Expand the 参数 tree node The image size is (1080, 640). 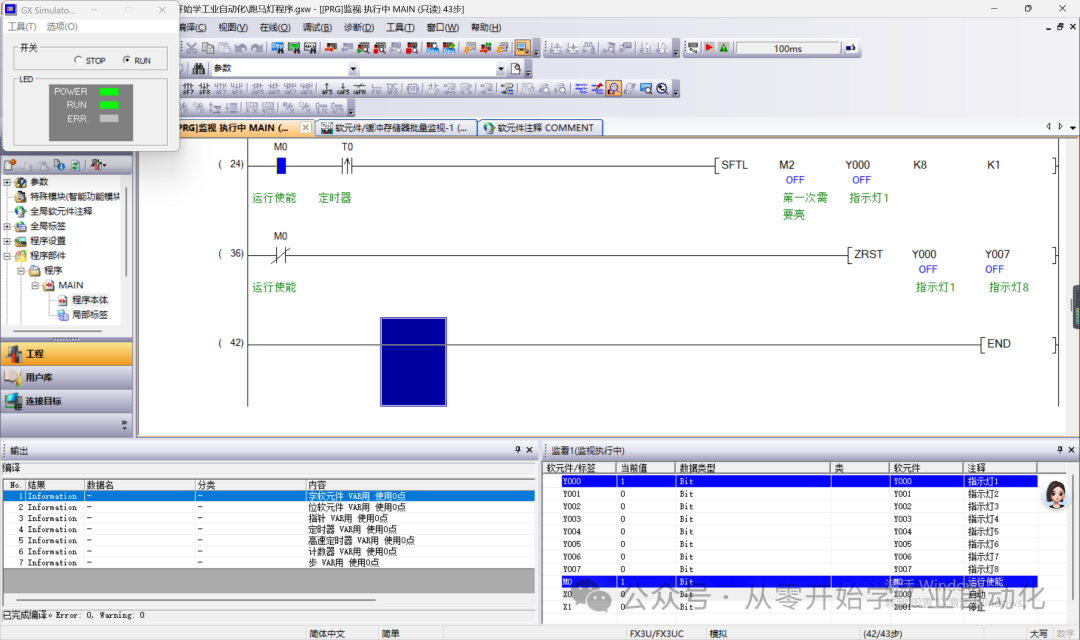(x=7, y=182)
